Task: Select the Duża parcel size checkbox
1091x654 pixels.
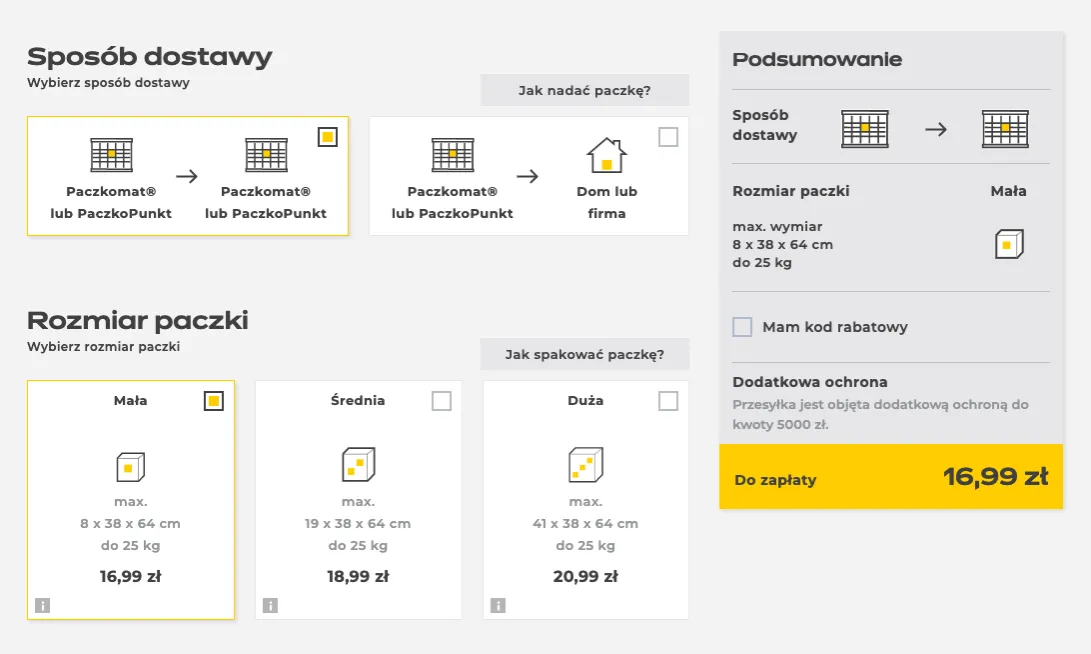Action: [669, 400]
